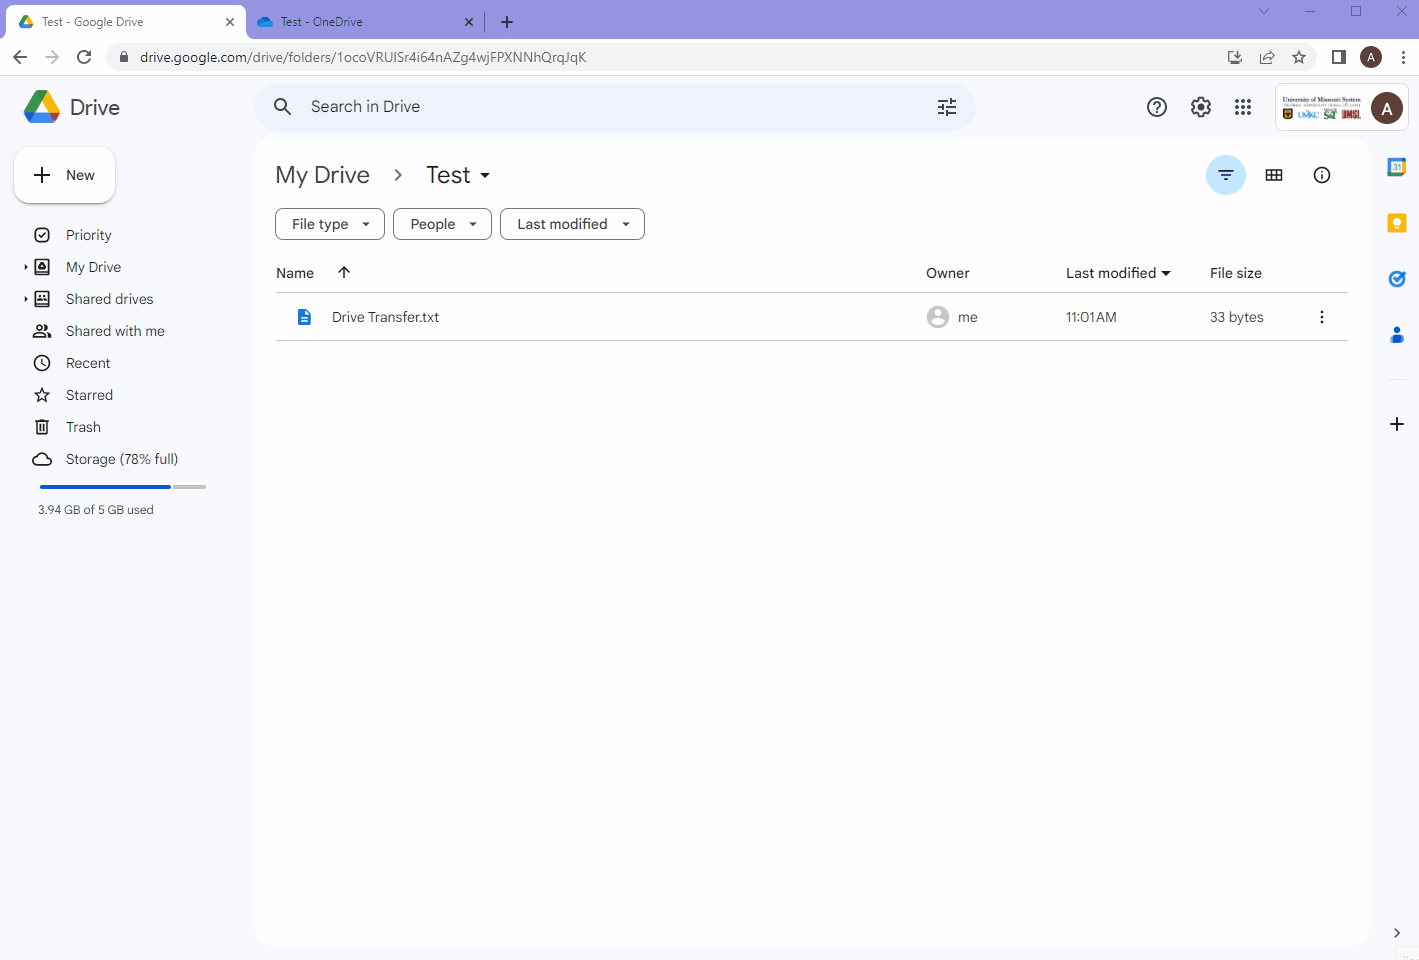Image resolution: width=1419 pixels, height=960 pixels.
Task: Navigate to My Drive via breadcrumb
Action: click(322, 174)
